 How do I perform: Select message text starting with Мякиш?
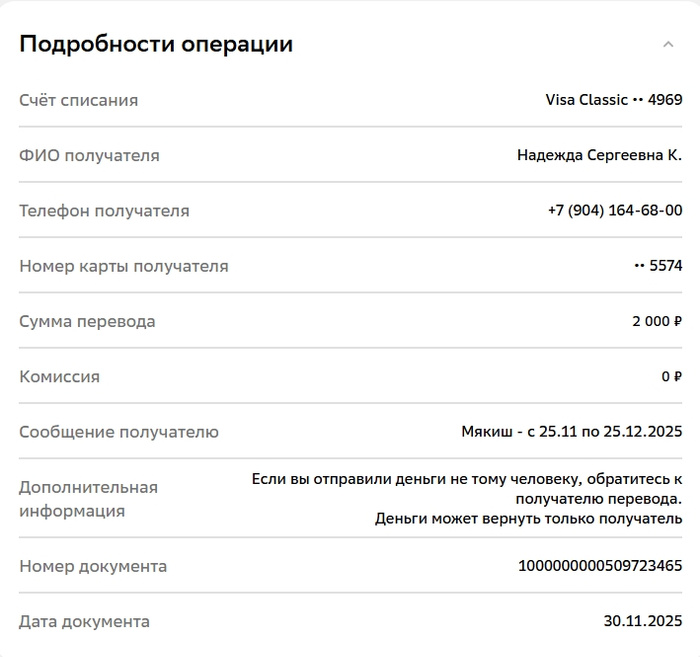(x=571, y=432)
